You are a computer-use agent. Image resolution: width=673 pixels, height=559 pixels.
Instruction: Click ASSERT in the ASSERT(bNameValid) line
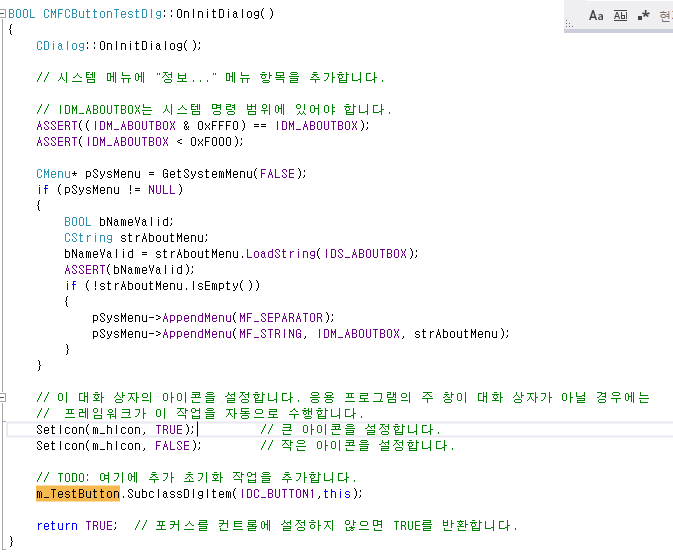[x=85, y=270]
